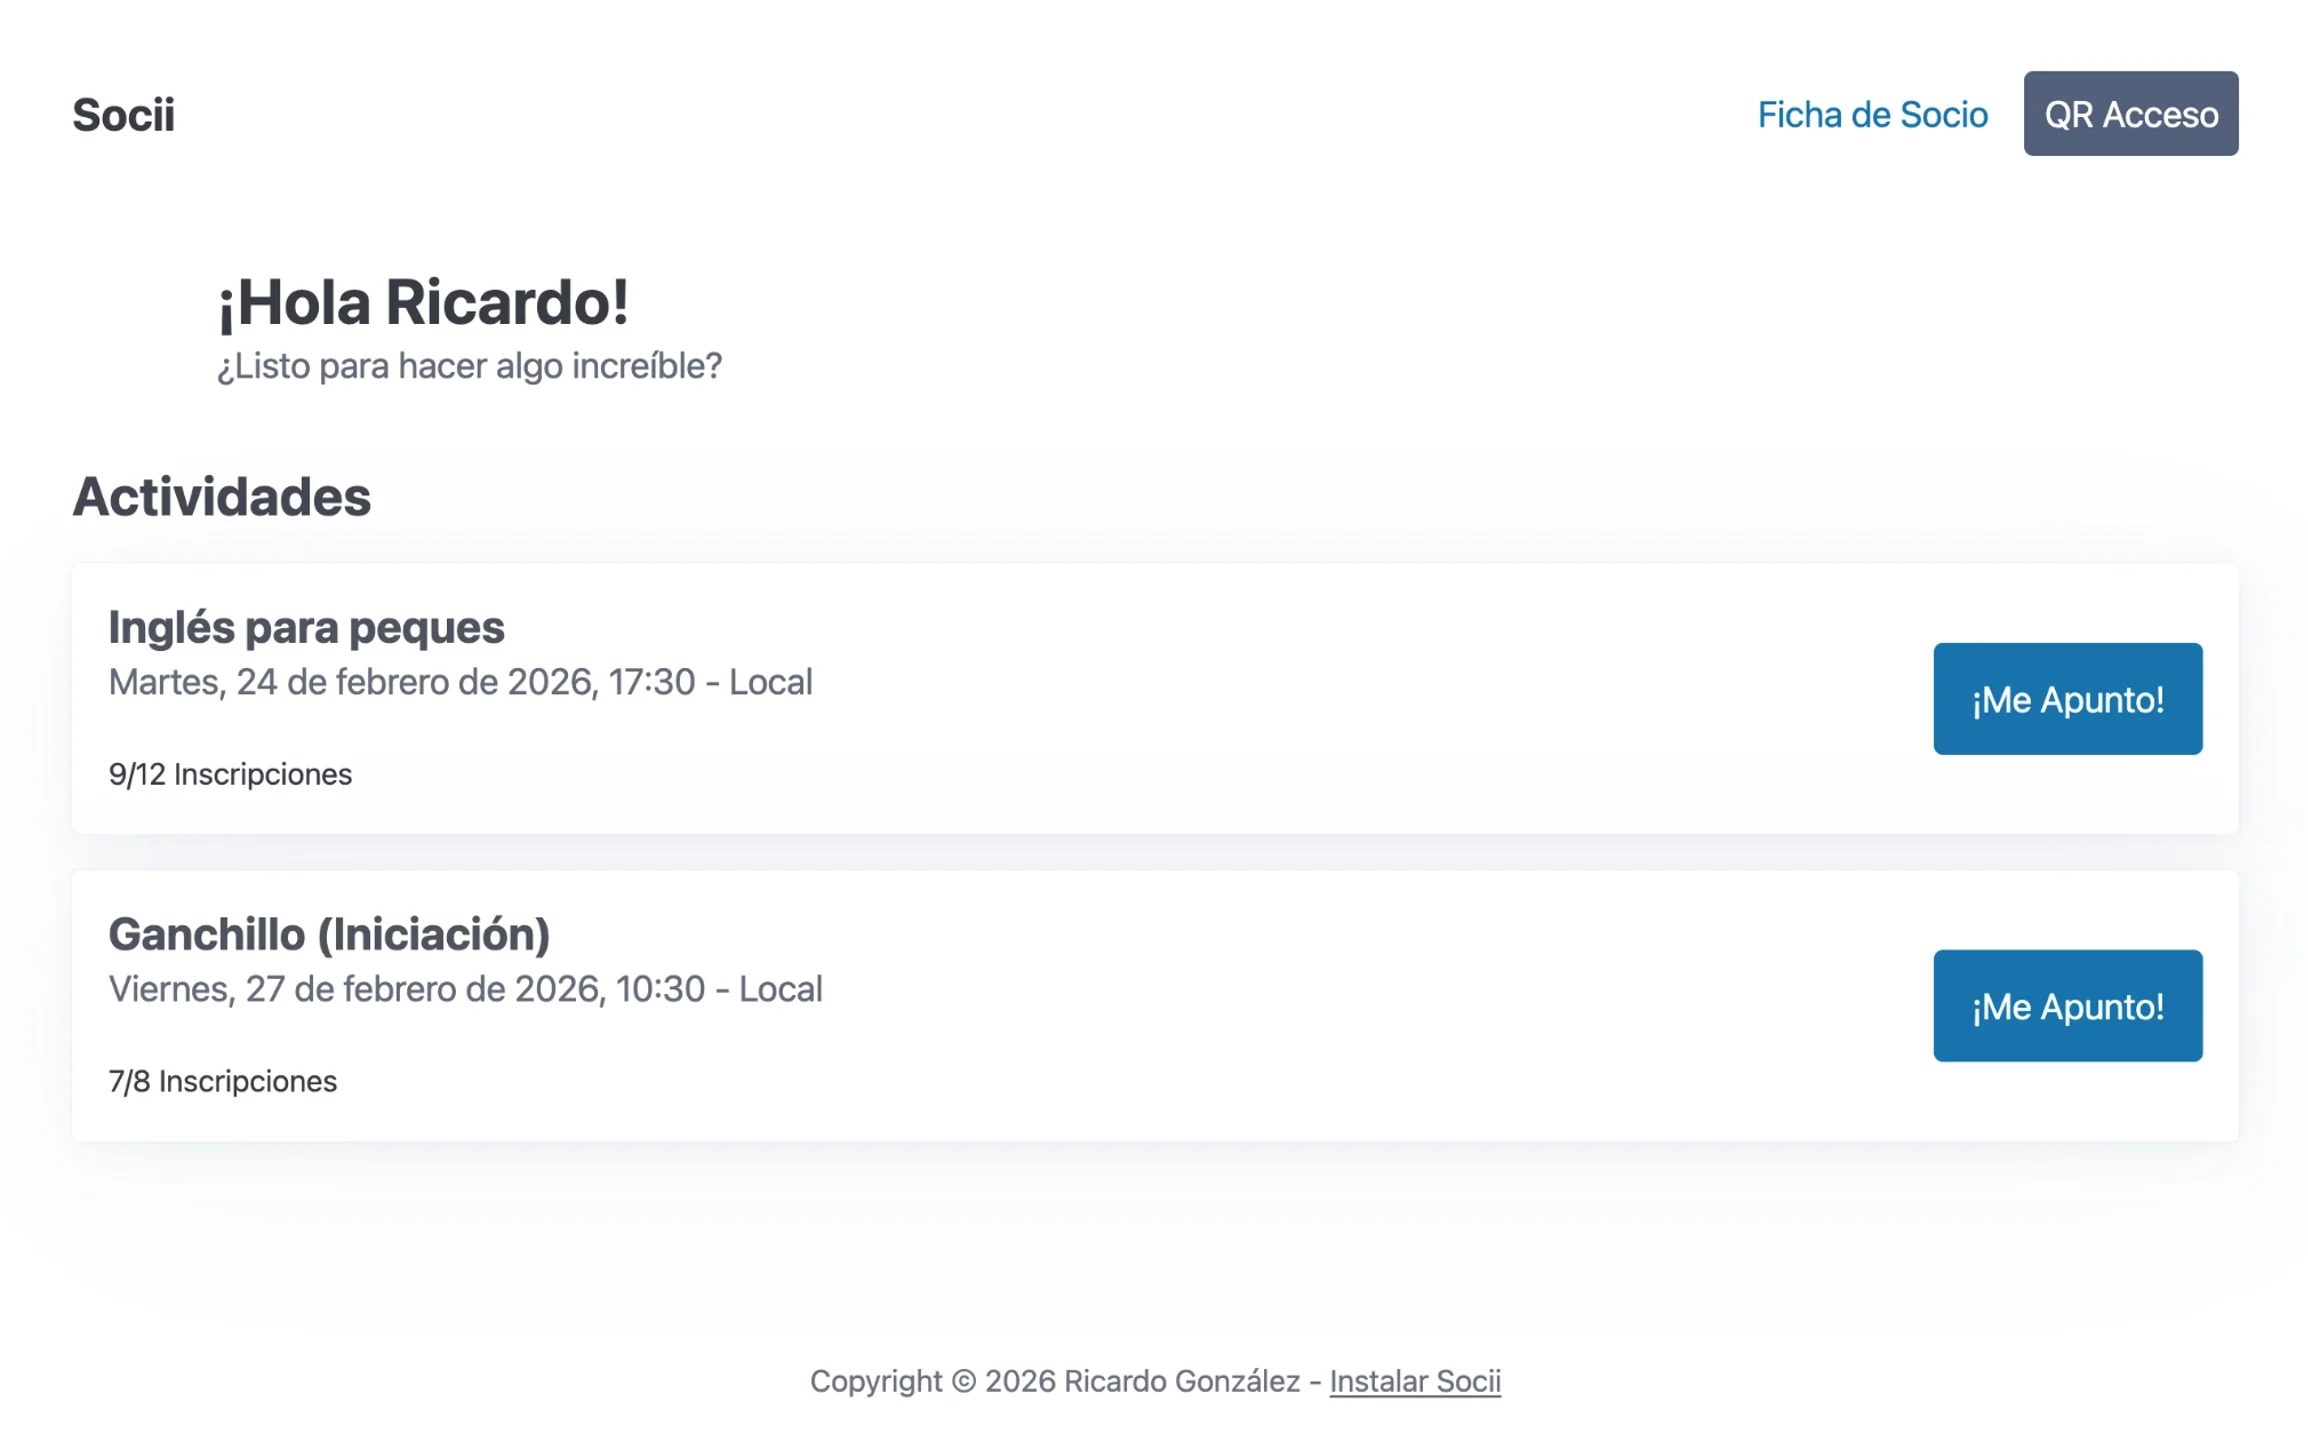Click the 10:30 time in Ganchillo card
The image size is (2308, 1442).
(660, 989)
